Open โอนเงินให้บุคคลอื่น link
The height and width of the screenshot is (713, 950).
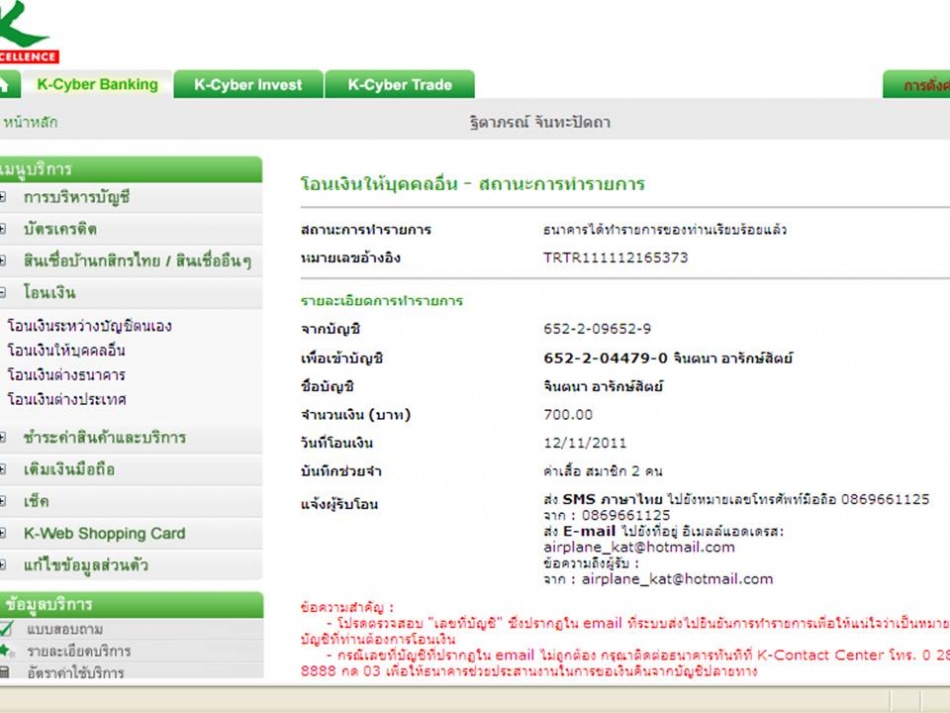coord(66,351)
